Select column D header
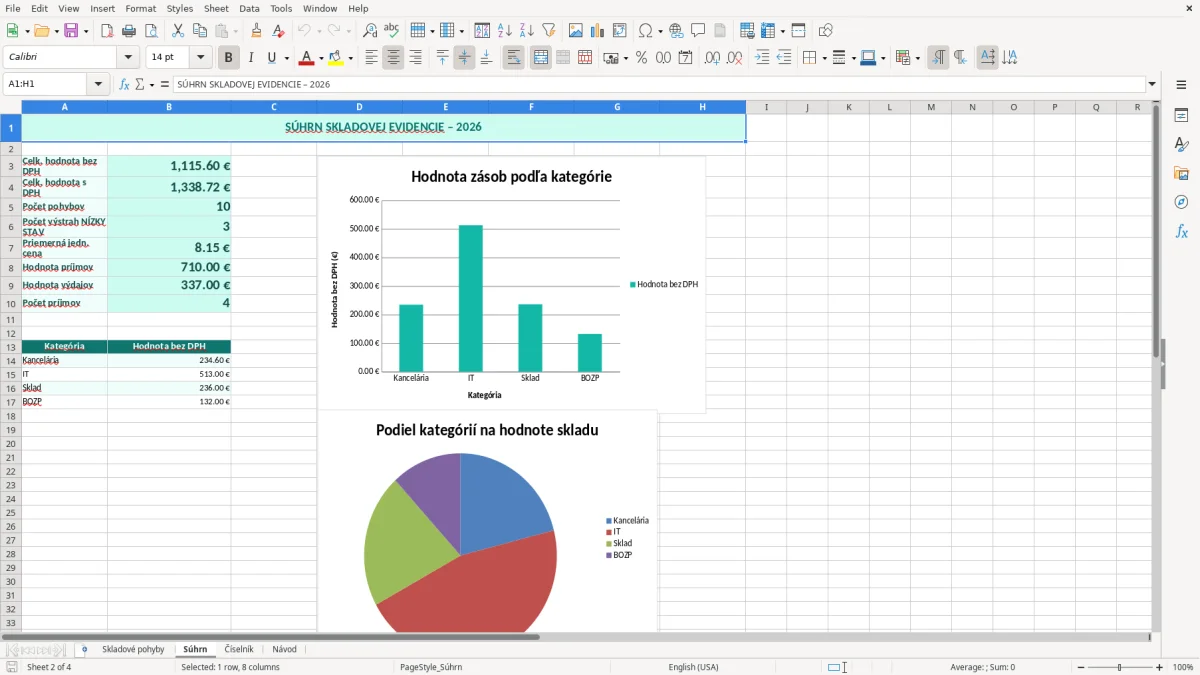1200x675 pixels. click(359, 107)
